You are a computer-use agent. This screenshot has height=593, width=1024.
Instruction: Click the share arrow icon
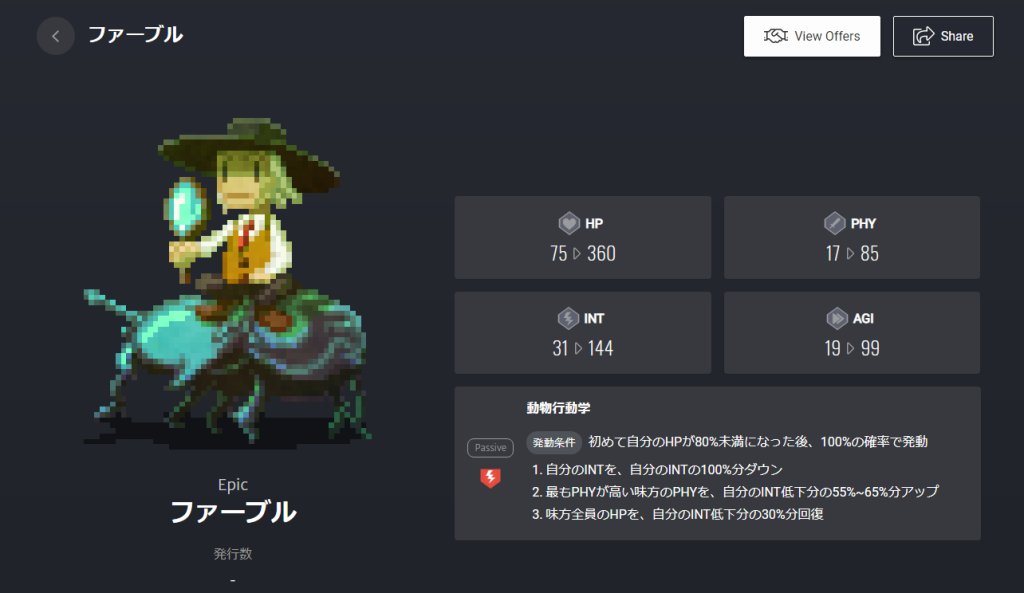(x=923, y=36)
